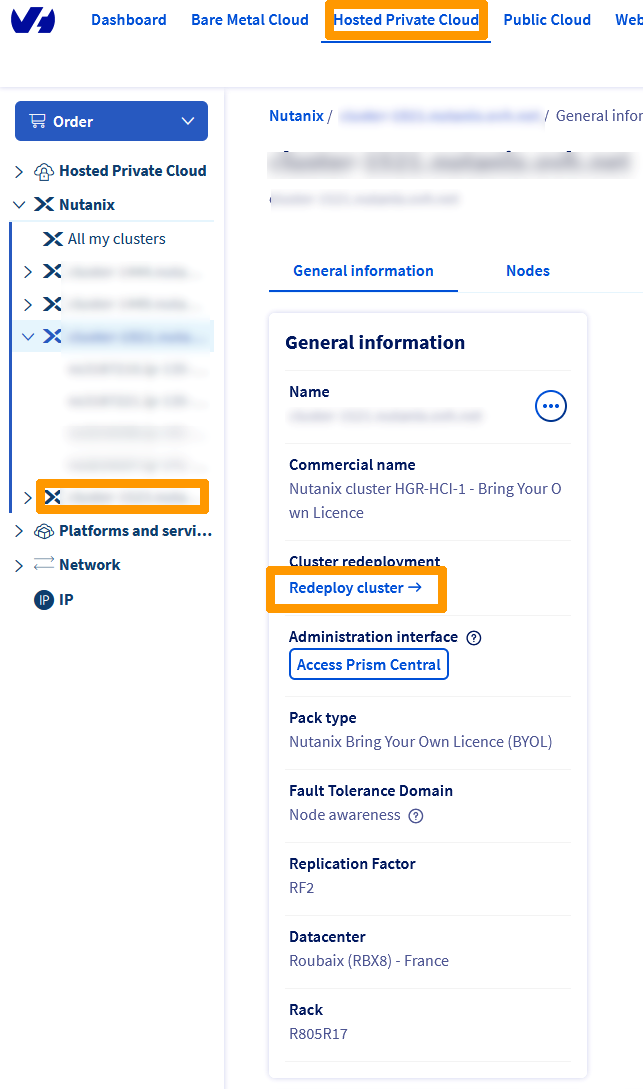Viewport: 643px width, 1089px height.
Task: Click the help icon next to Administration interface
Action: click(473, 637)
